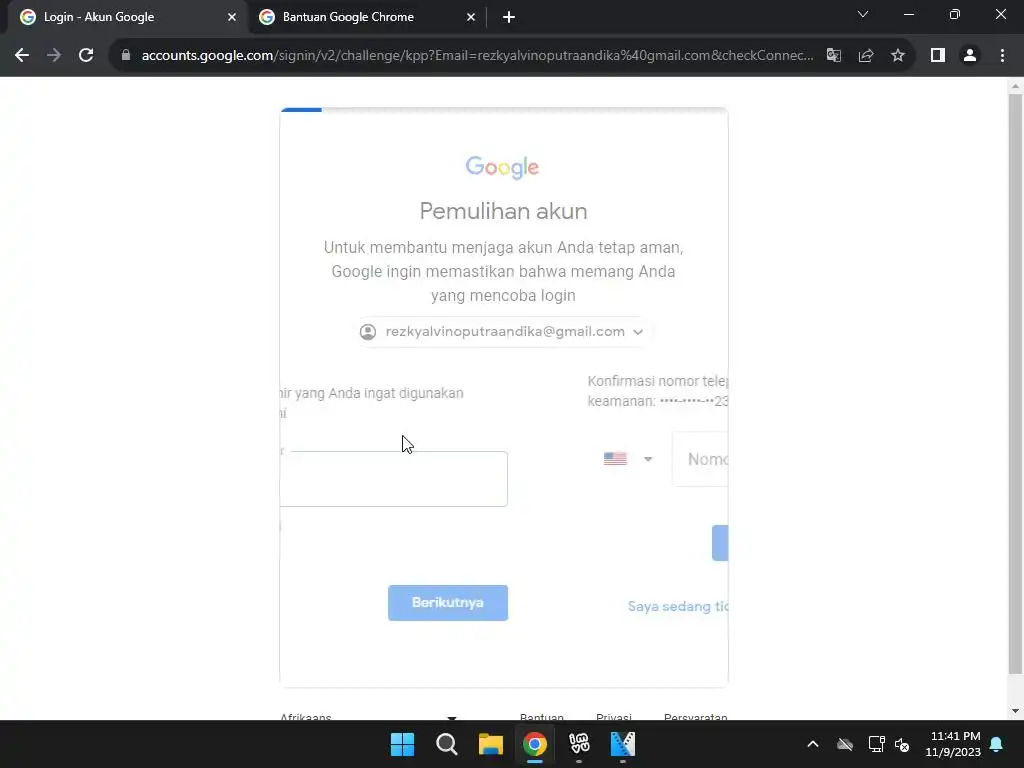The height and width of the screenshot is (768, 1024).
Task: Open the tab search chevron
Action: [x=863, y=14]
